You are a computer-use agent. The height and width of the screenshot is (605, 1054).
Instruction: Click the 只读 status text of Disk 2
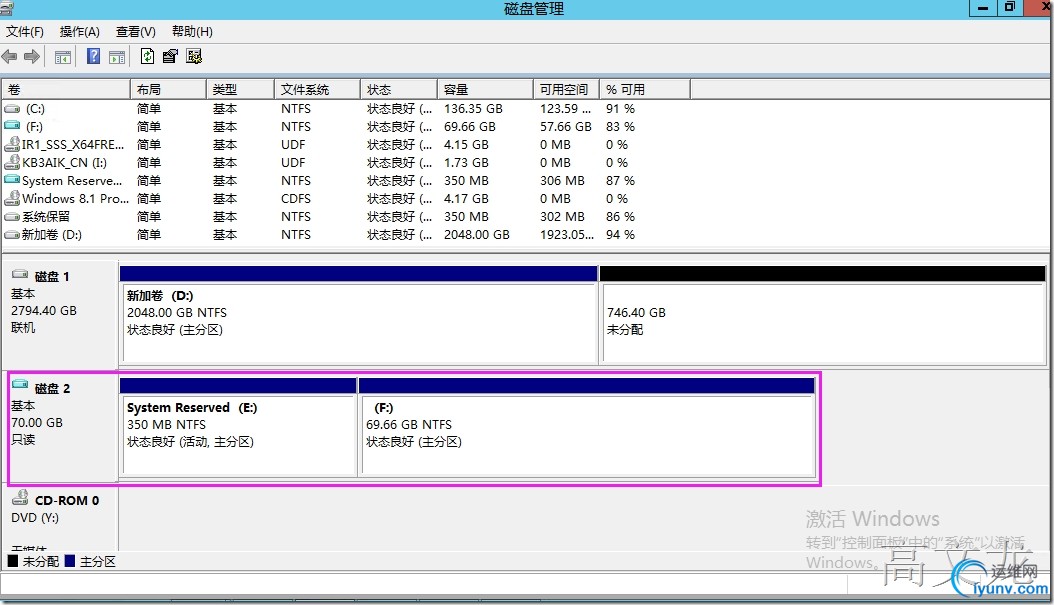23,440
